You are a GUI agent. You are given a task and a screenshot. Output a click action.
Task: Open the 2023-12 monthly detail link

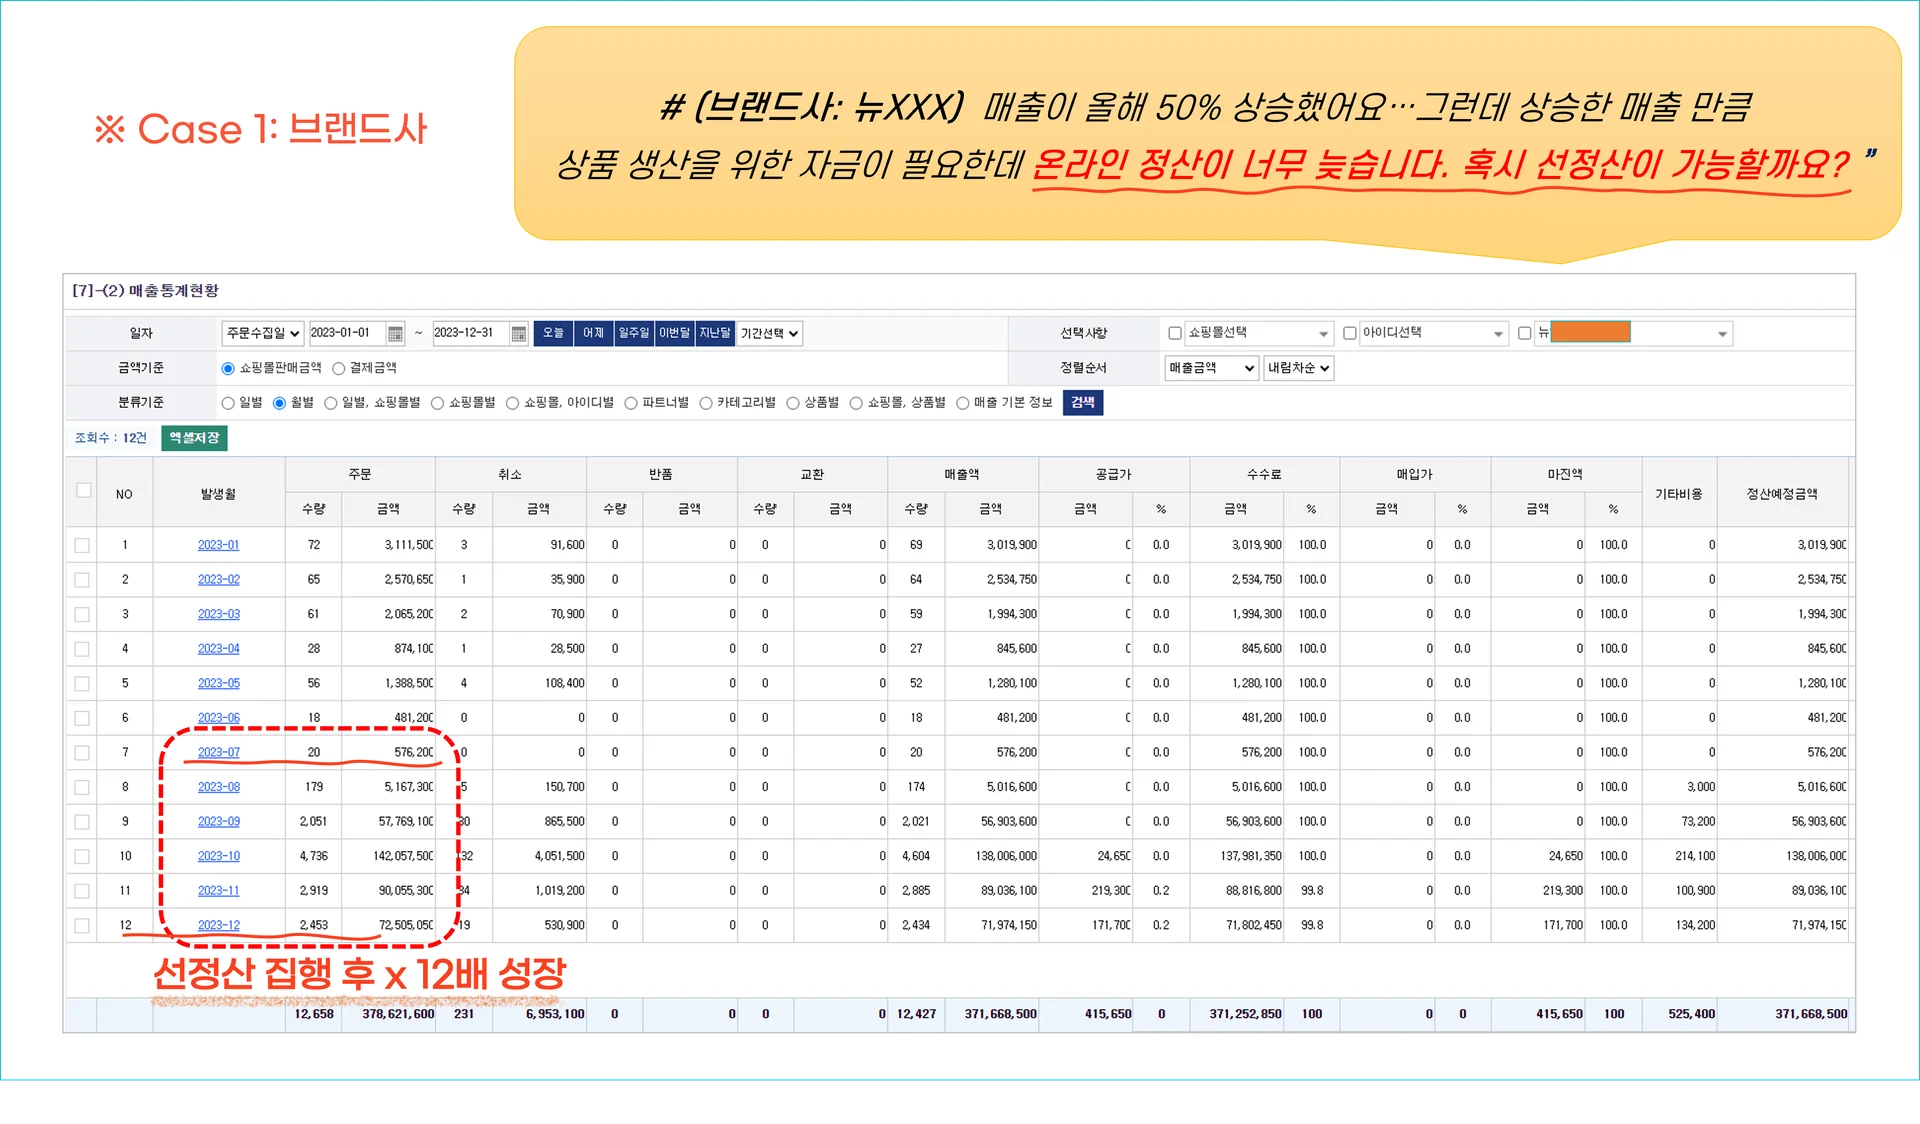(218, 925)
